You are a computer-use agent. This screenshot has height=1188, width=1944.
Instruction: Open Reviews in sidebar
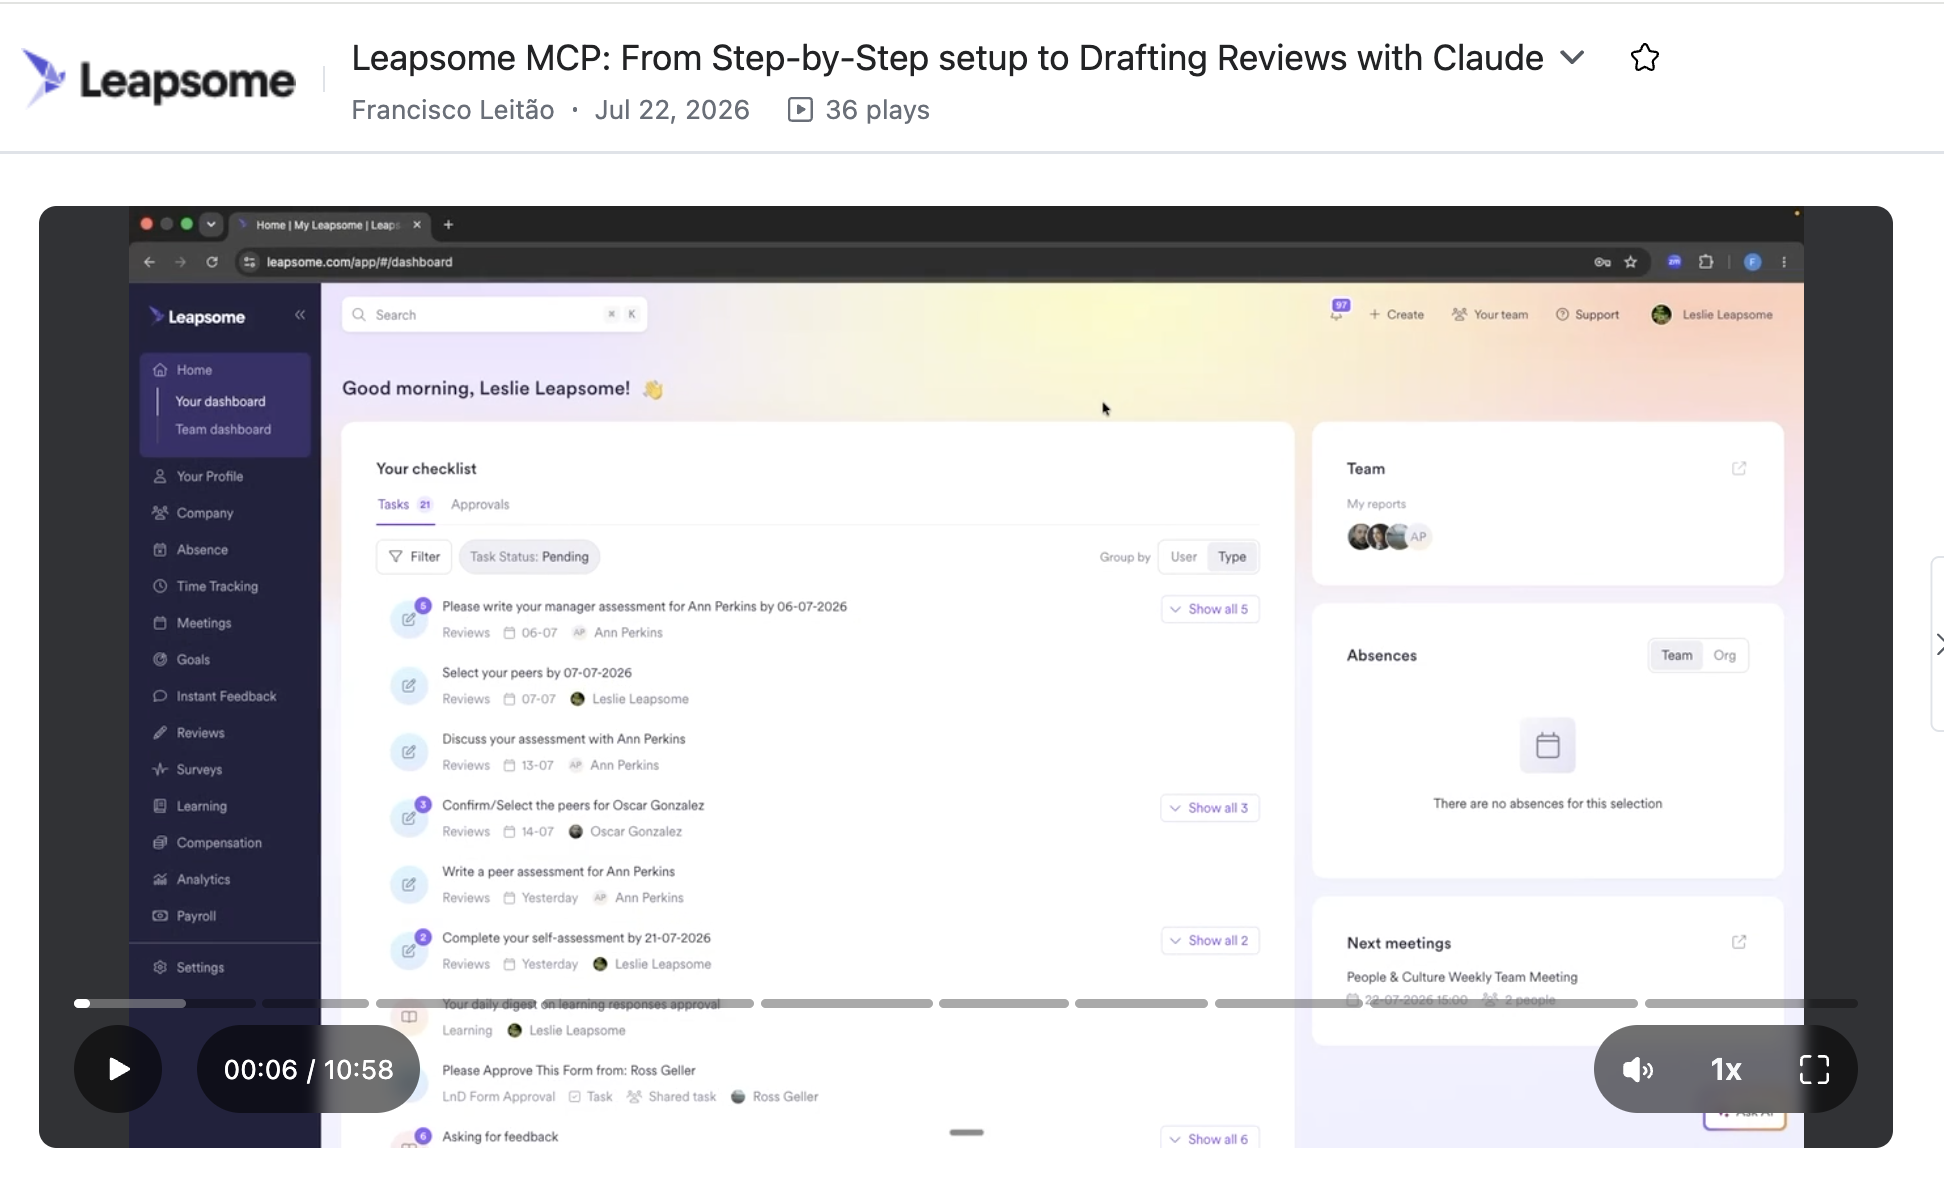[x=200, y=733]
